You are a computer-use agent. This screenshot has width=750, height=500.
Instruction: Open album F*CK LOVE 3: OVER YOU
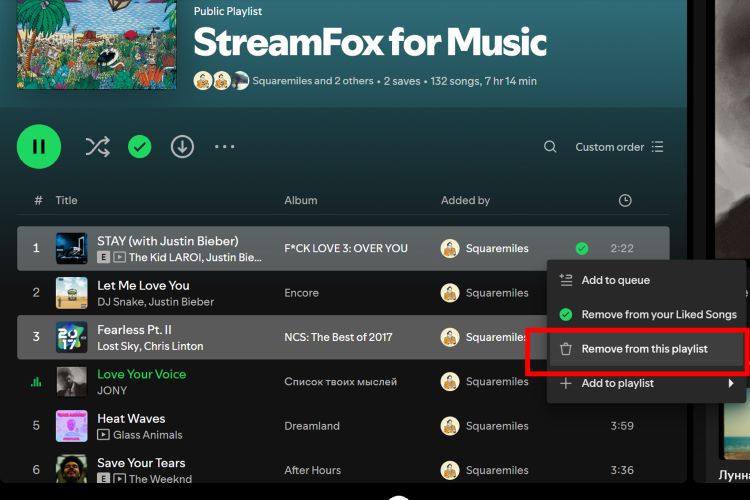coord(346,248)
